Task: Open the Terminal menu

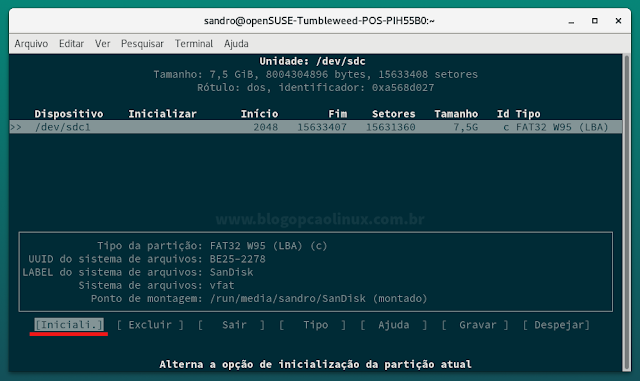Action: (194, 44)
